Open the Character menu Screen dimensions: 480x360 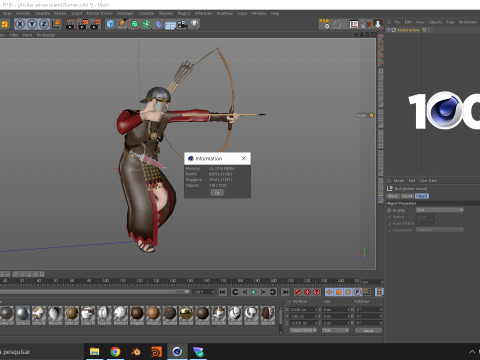[146, 13]
